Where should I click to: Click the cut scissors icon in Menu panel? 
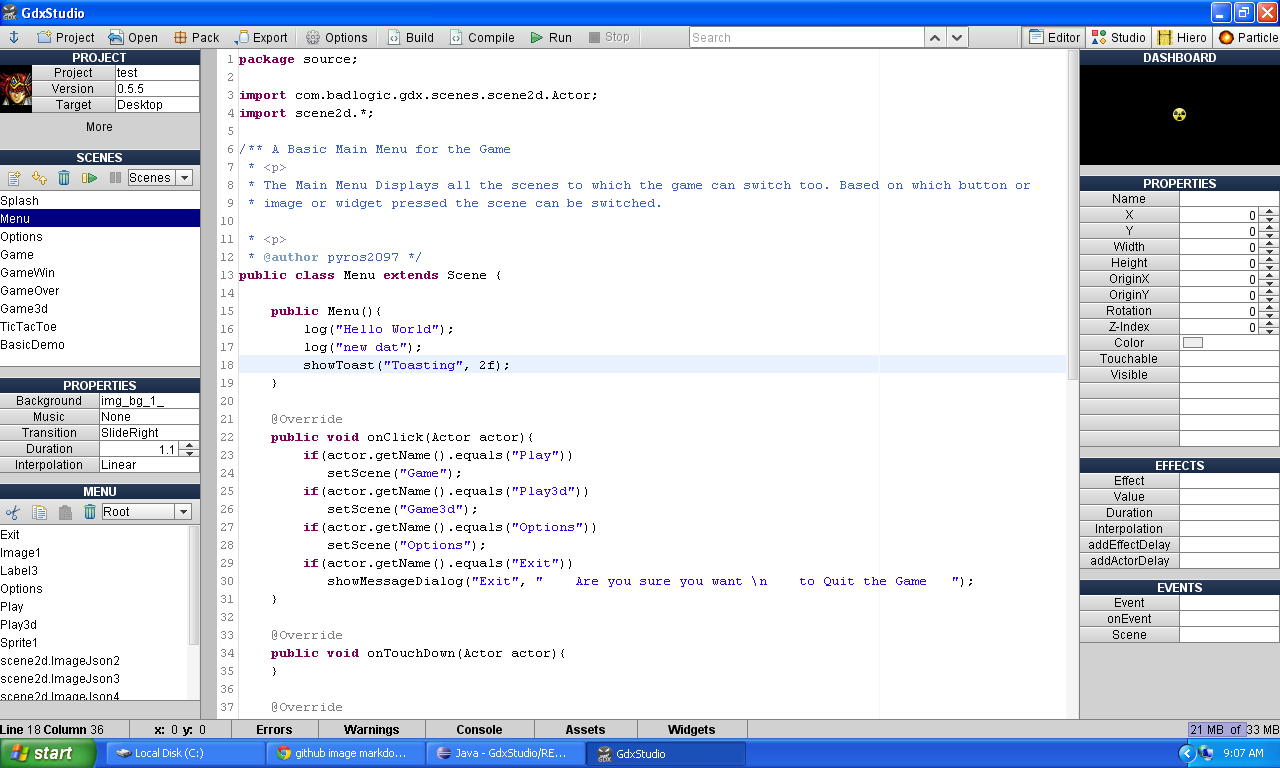point(13,512)
